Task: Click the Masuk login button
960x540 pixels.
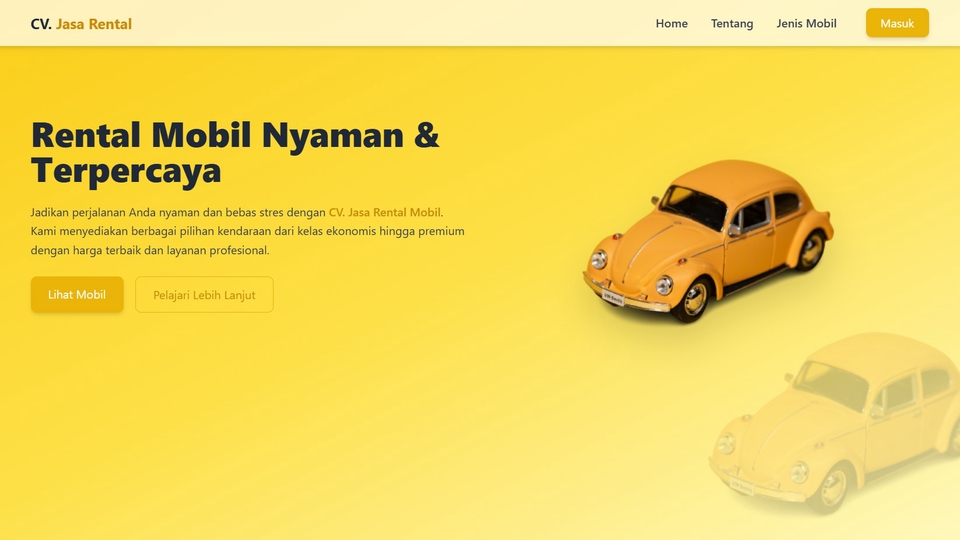Action: 897,23
